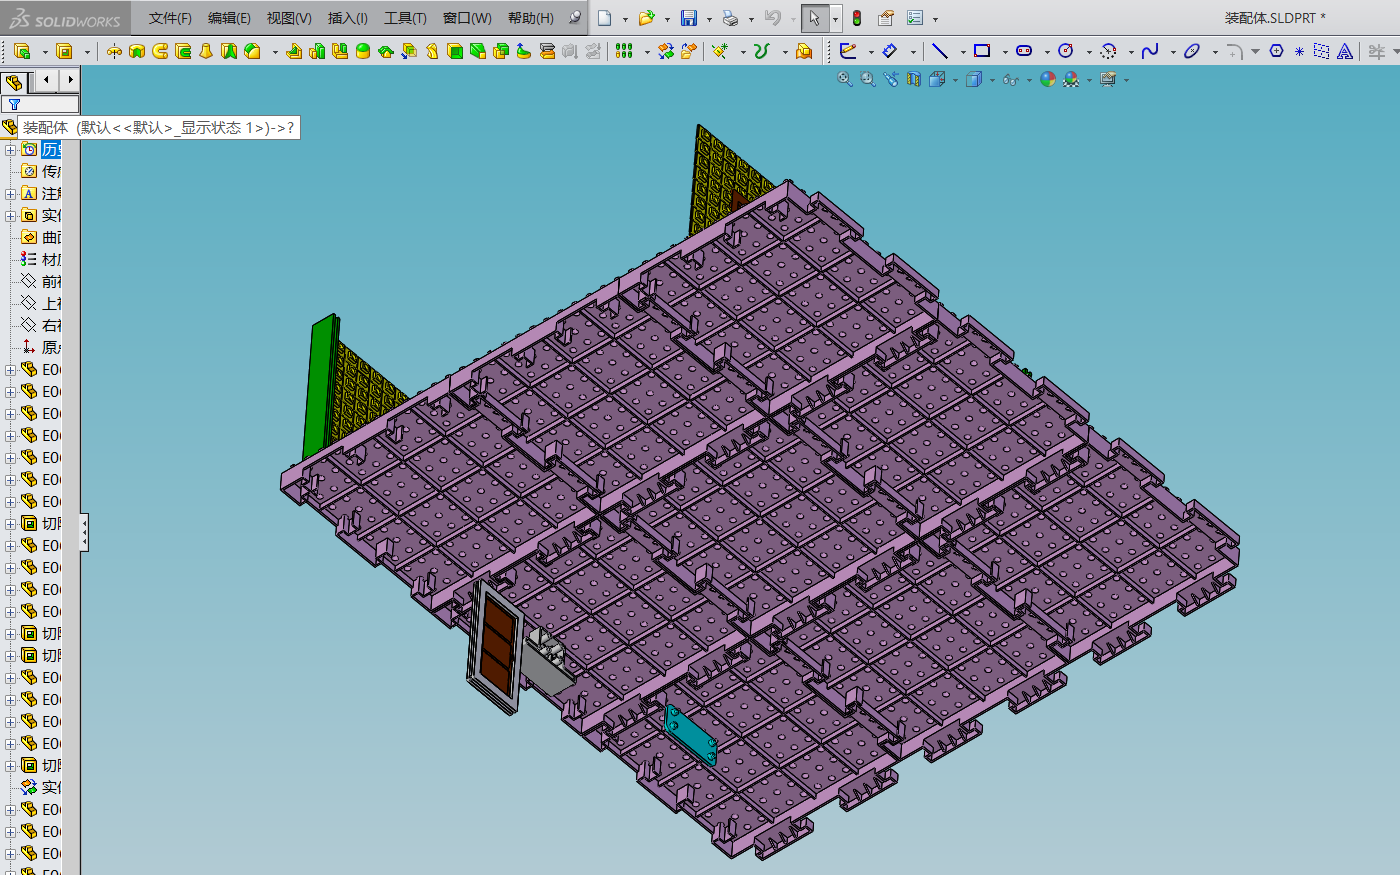Click the Rebuild traffic light icon
Image resolution: width=1400 pixels, height=875 pixels.
click(x=857, y=18)
